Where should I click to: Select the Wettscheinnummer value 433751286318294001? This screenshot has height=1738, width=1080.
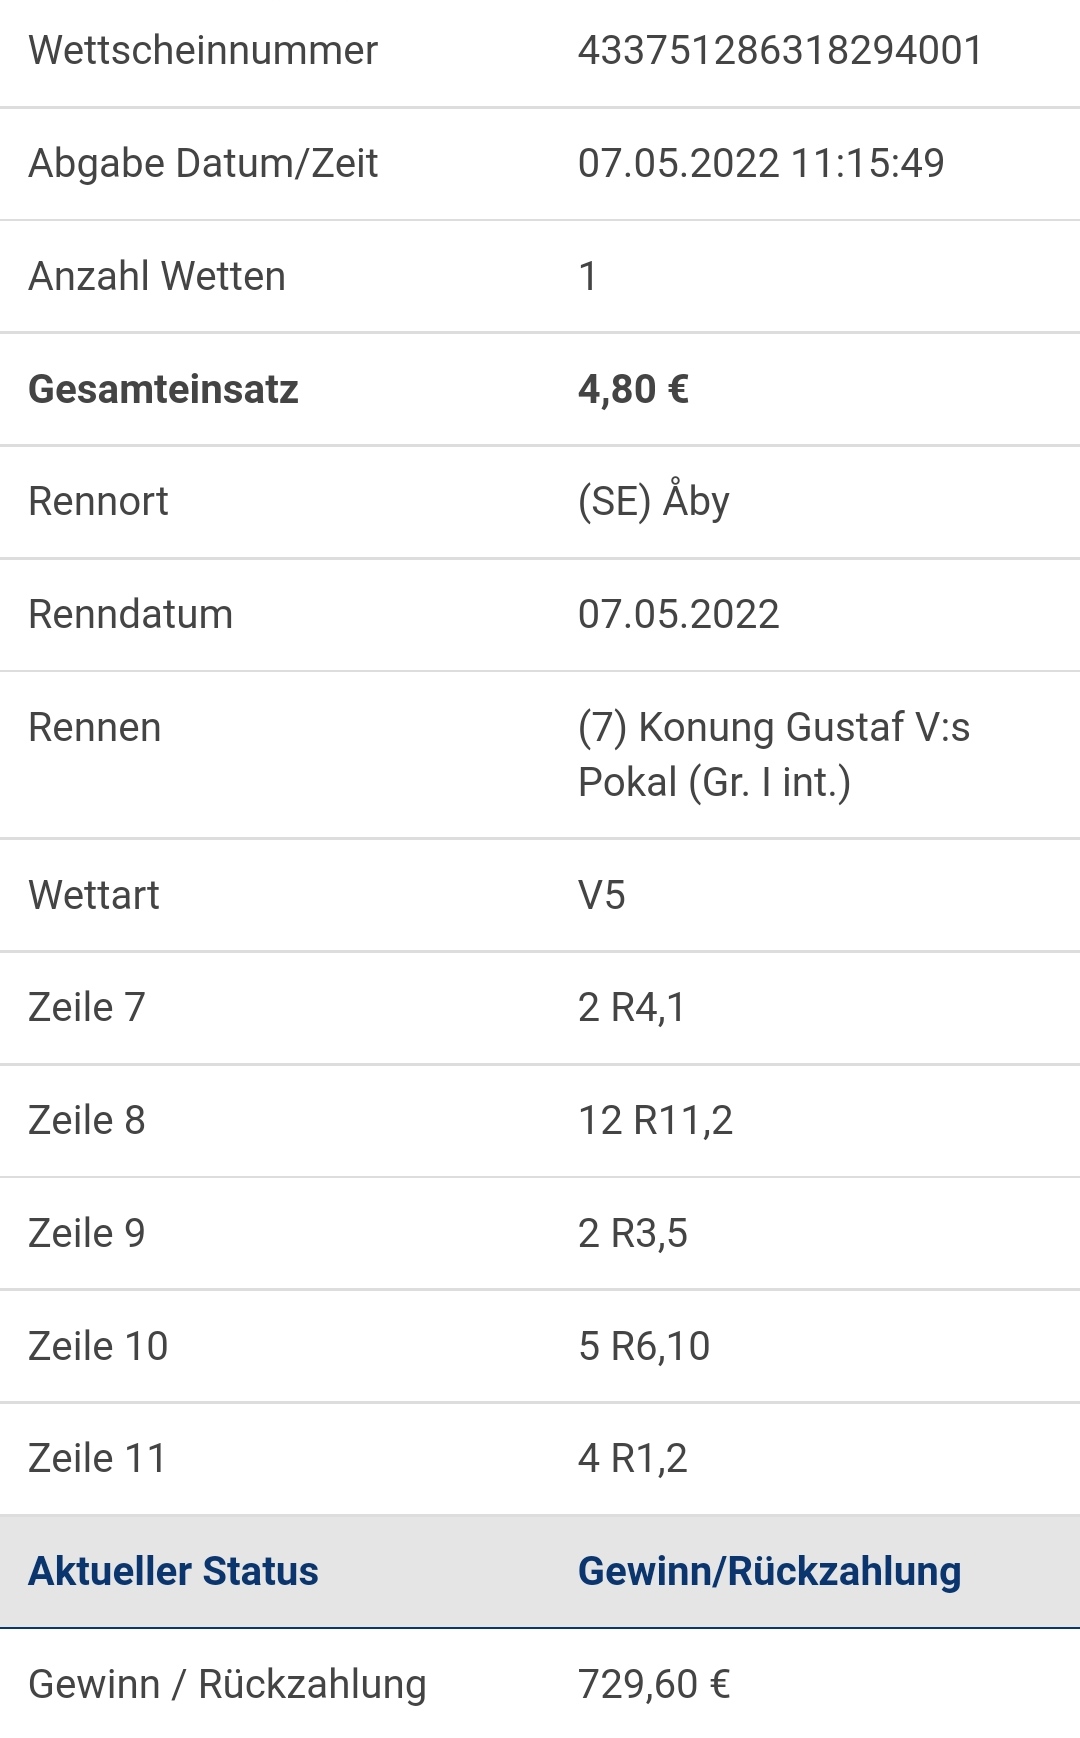coord(780,50)
